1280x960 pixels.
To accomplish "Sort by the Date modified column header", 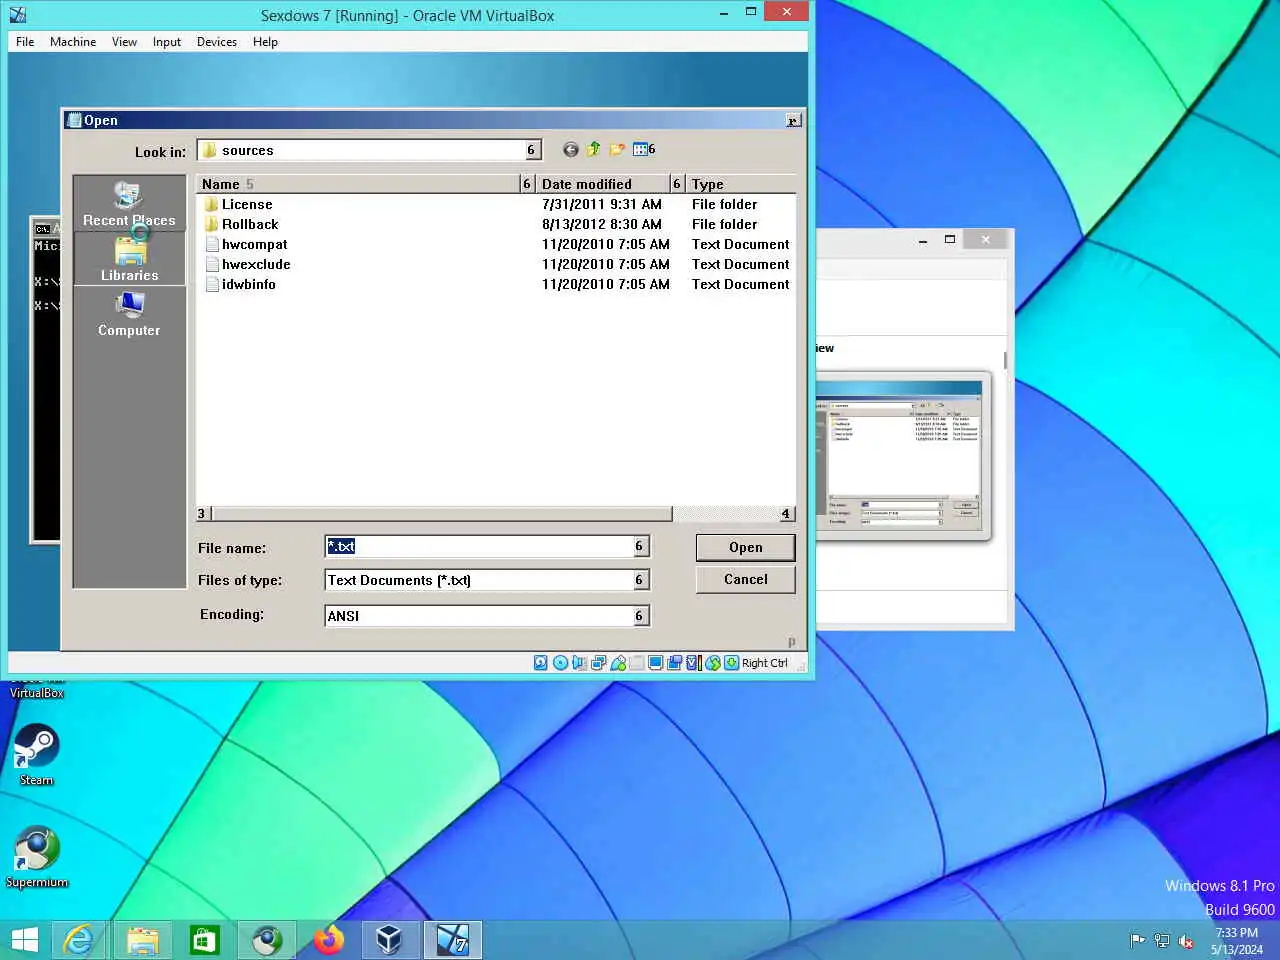I will tap(603, 184).
